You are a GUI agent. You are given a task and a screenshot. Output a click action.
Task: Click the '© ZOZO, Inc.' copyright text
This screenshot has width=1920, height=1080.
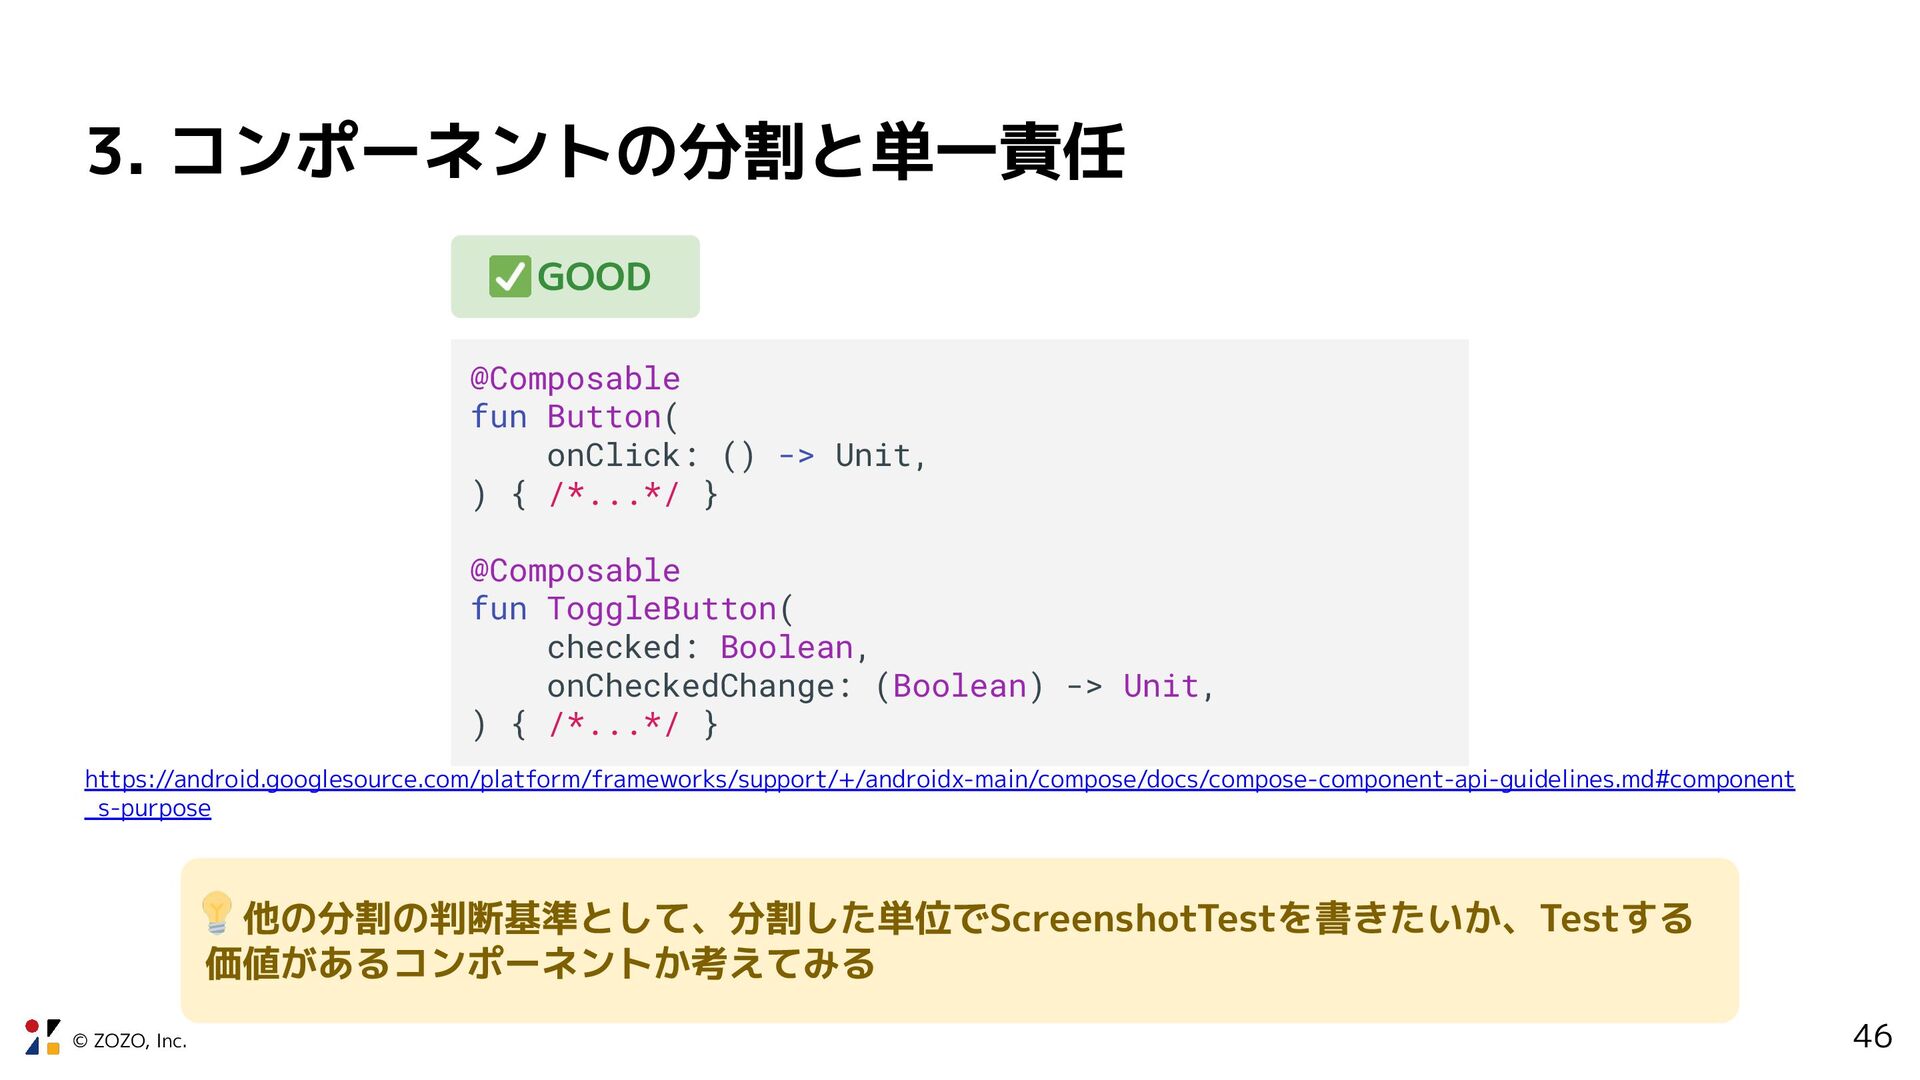pyautogui.click(x=129, y=1041)
